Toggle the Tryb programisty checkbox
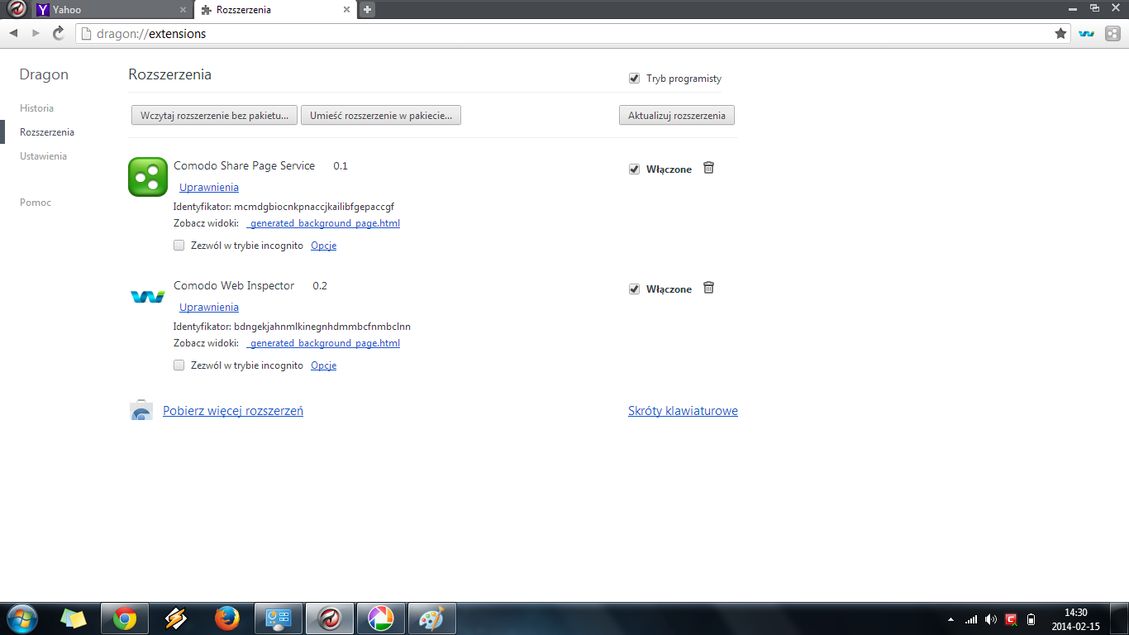 pyautogui.click(x=634, y=78)
